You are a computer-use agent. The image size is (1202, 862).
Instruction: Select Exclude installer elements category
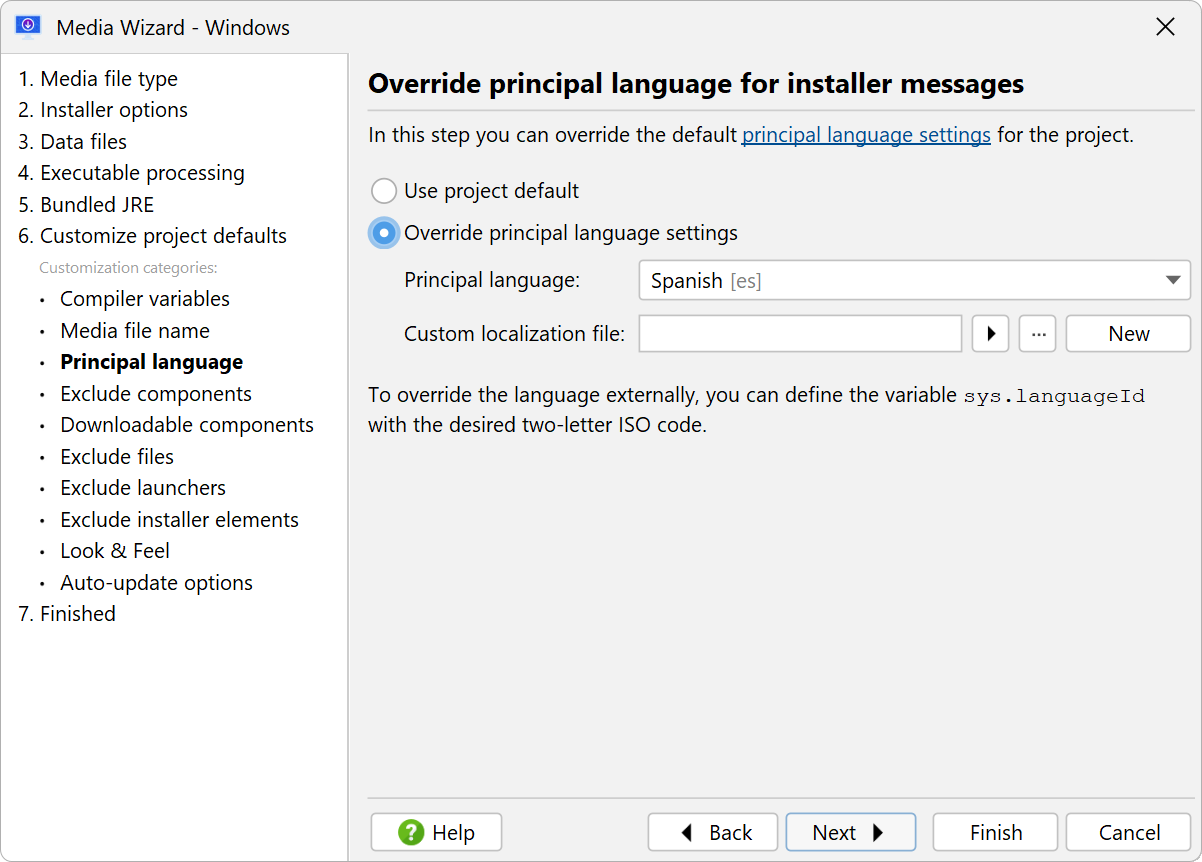tap(180, 520)
